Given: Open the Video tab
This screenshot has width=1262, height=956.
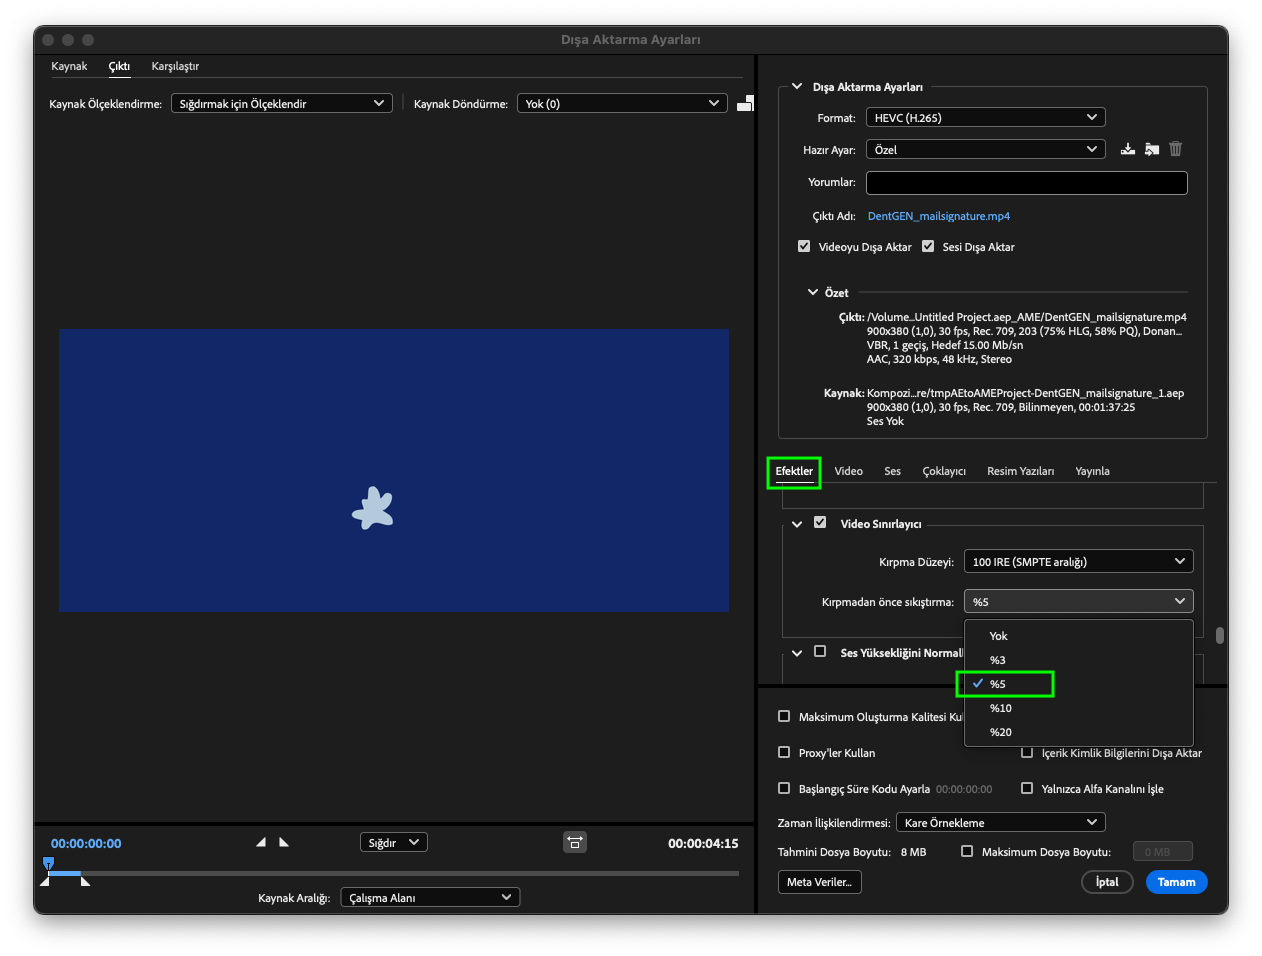Looking at the screenshot, I should [x=848, y=471].
